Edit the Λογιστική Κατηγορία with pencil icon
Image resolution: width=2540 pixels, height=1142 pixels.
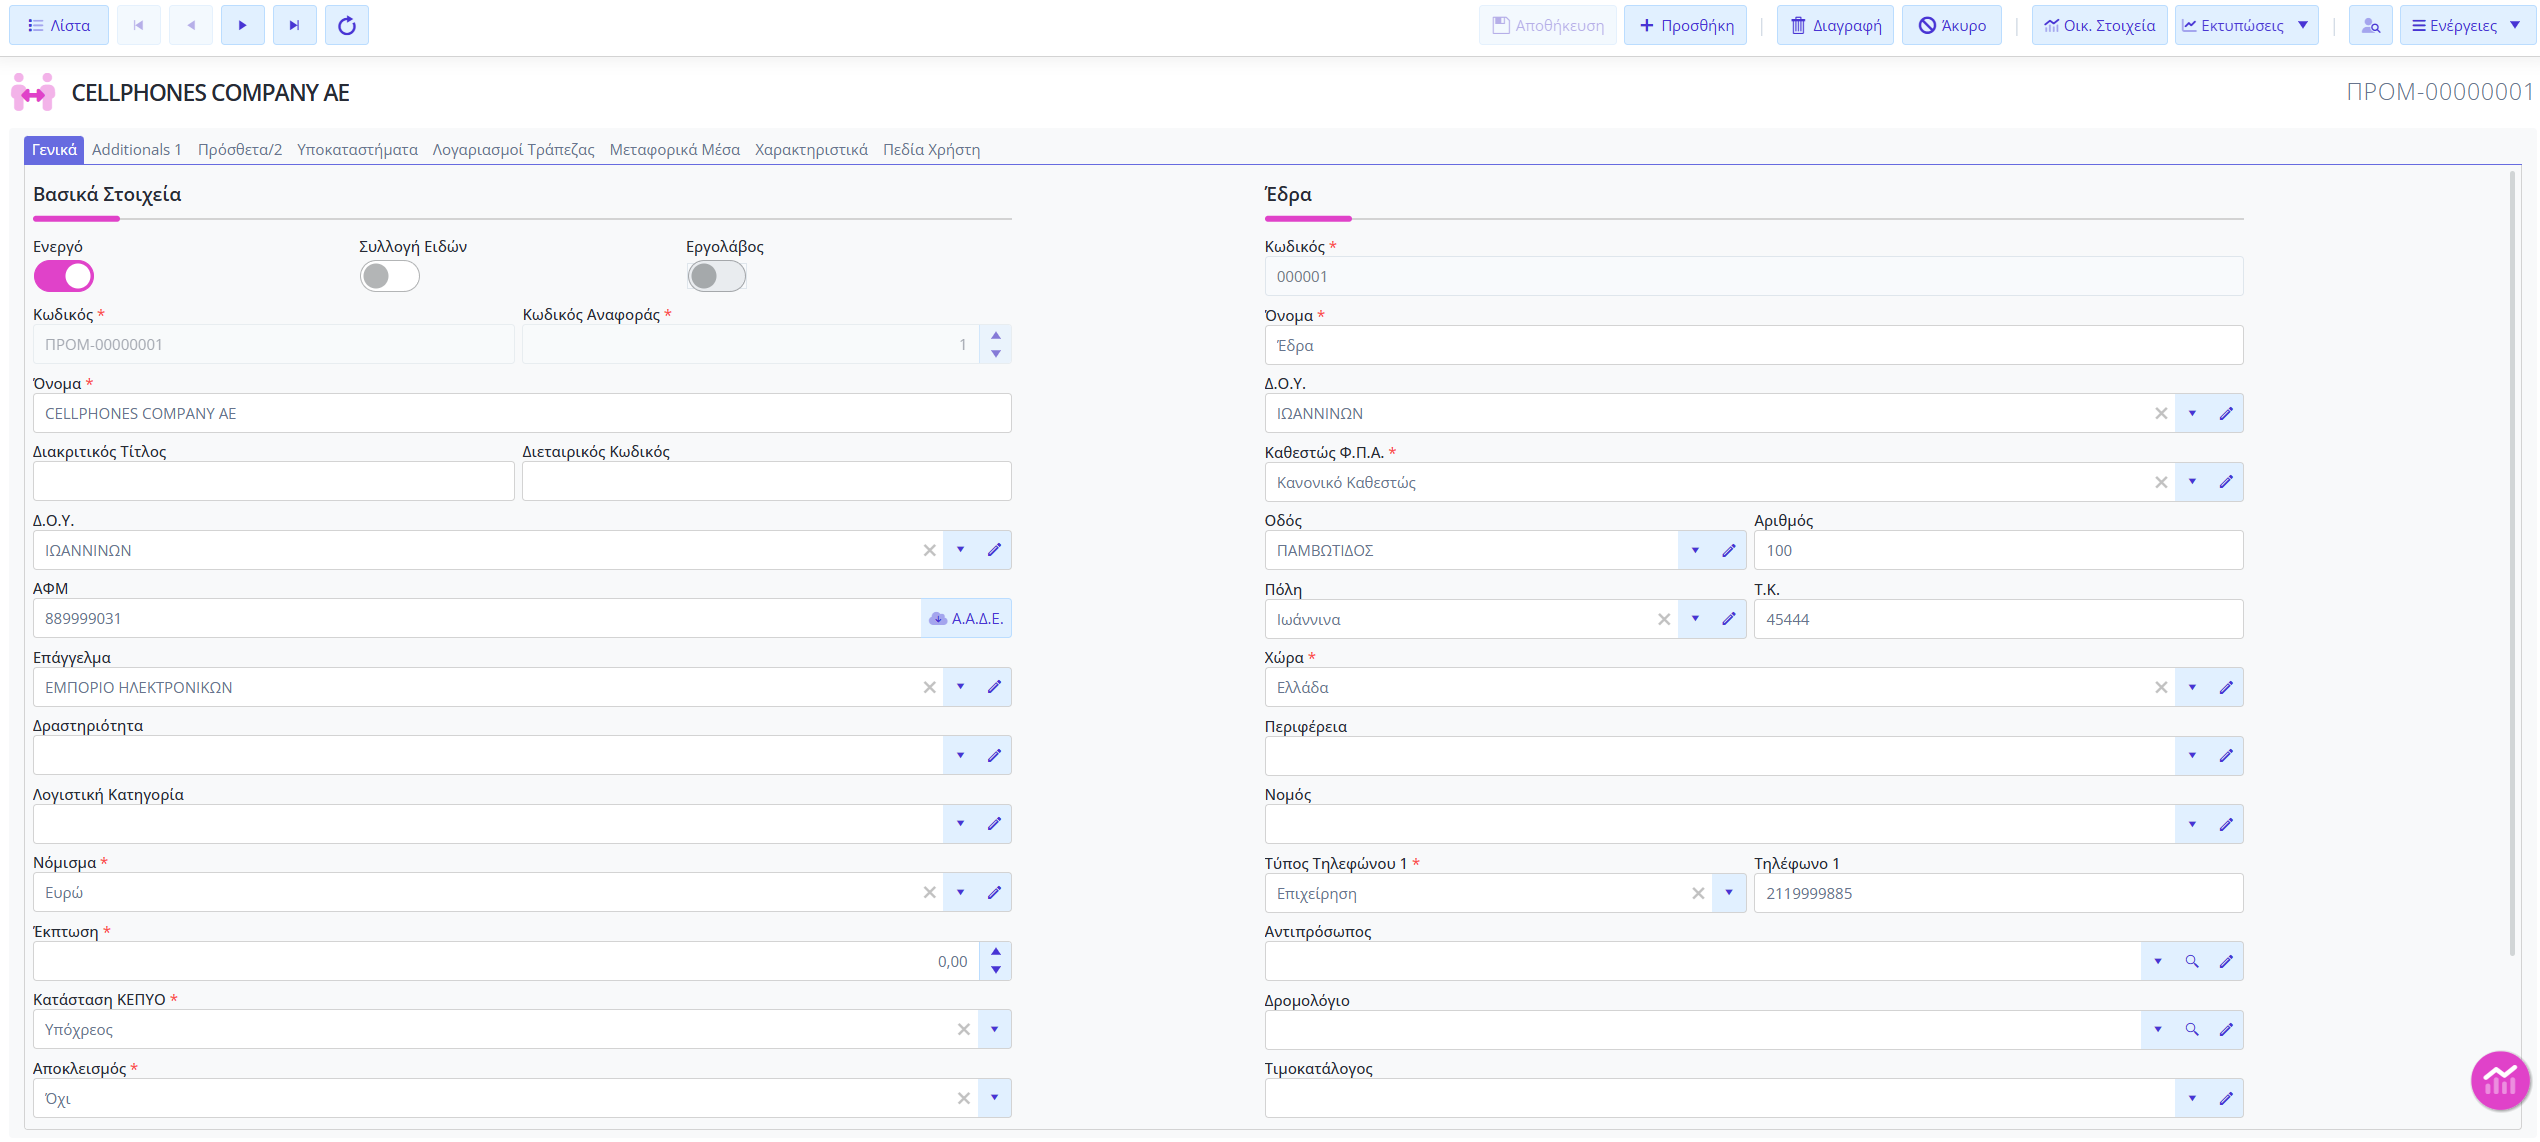[995, 824]
